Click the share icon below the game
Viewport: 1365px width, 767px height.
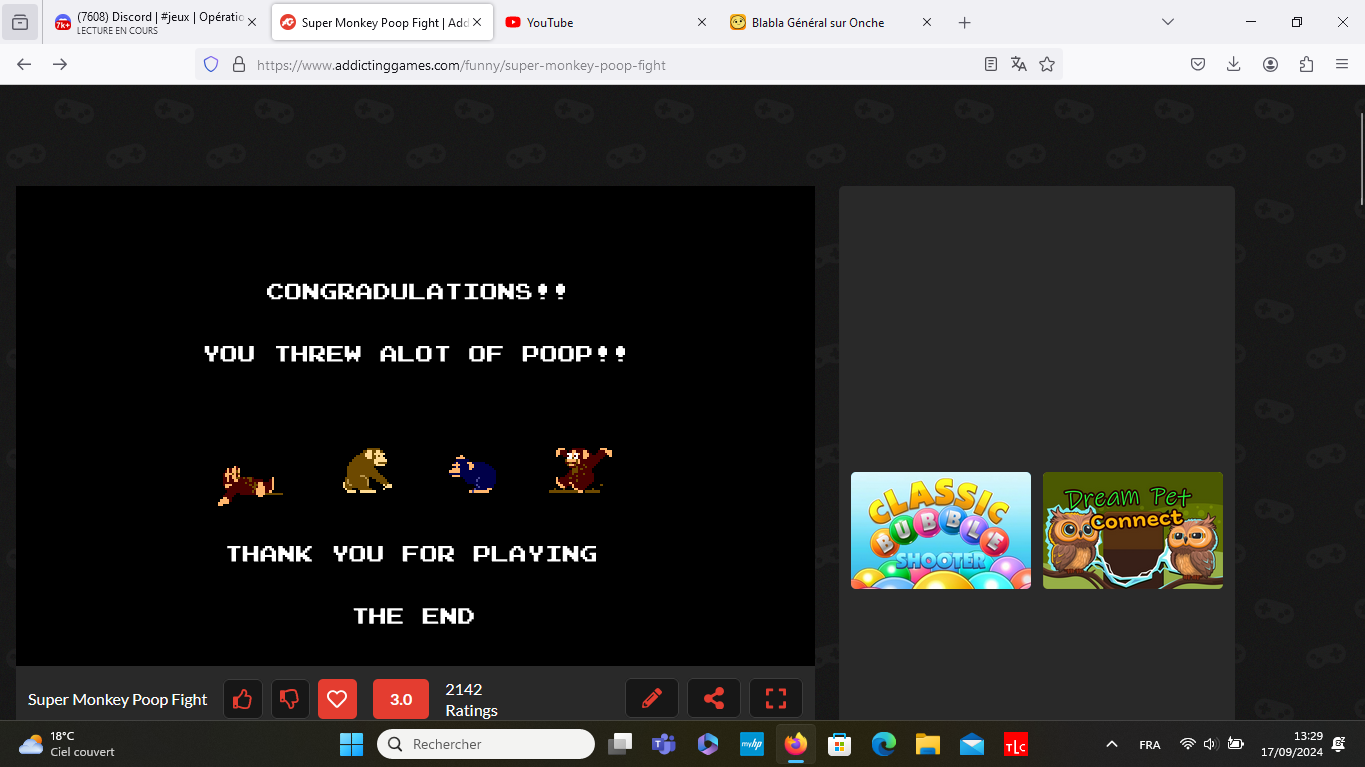(x=714, y=699)
